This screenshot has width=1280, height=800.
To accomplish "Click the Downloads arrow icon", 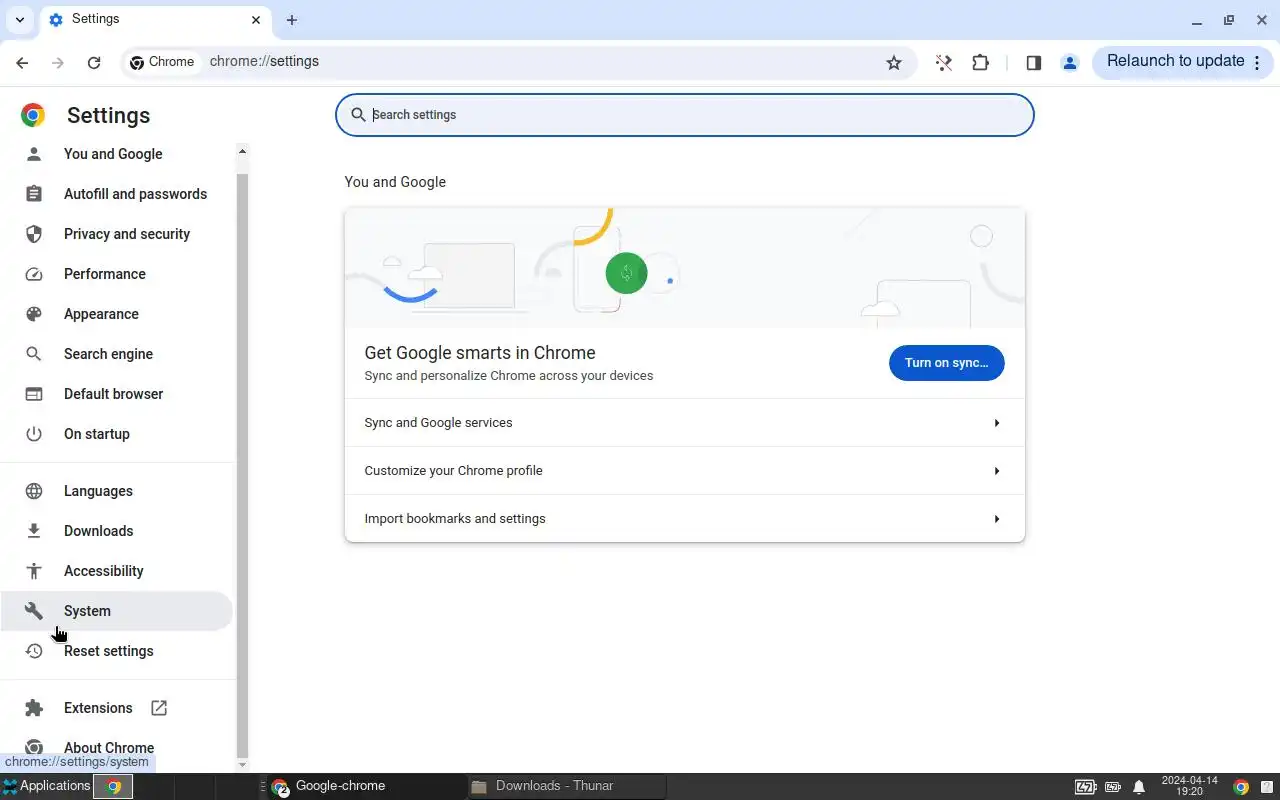I will pyautogui.click(x=34, y=531).
